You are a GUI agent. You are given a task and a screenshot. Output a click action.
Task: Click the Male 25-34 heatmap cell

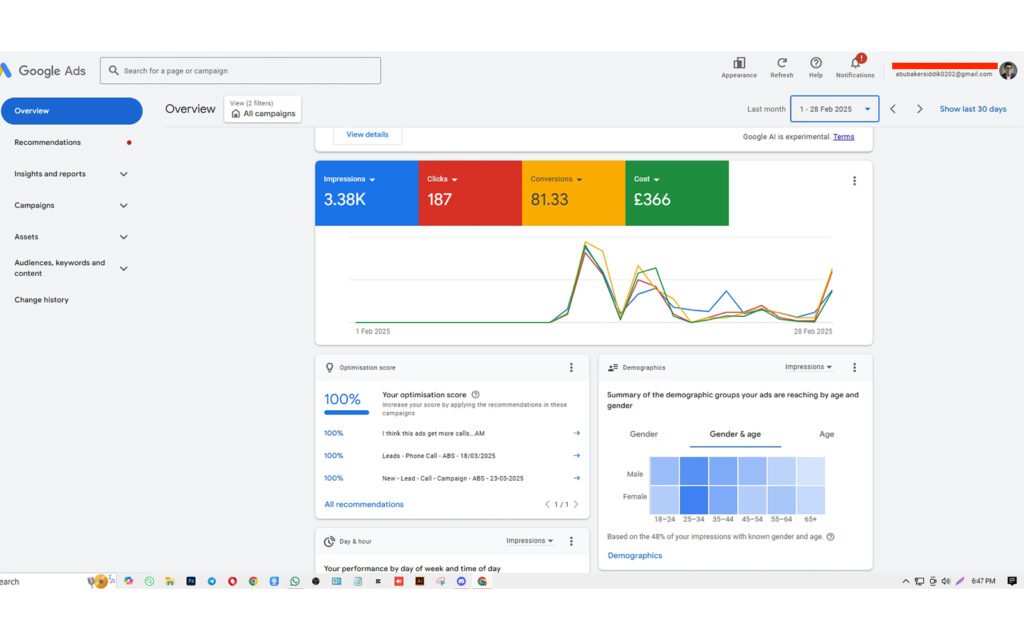tap(694, 471)
